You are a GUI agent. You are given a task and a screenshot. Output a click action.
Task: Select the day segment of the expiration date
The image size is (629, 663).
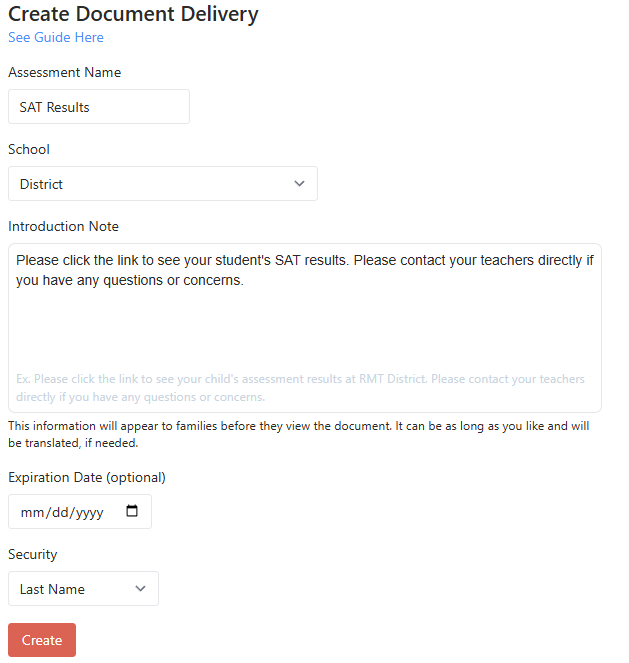(x=60, y=512)
